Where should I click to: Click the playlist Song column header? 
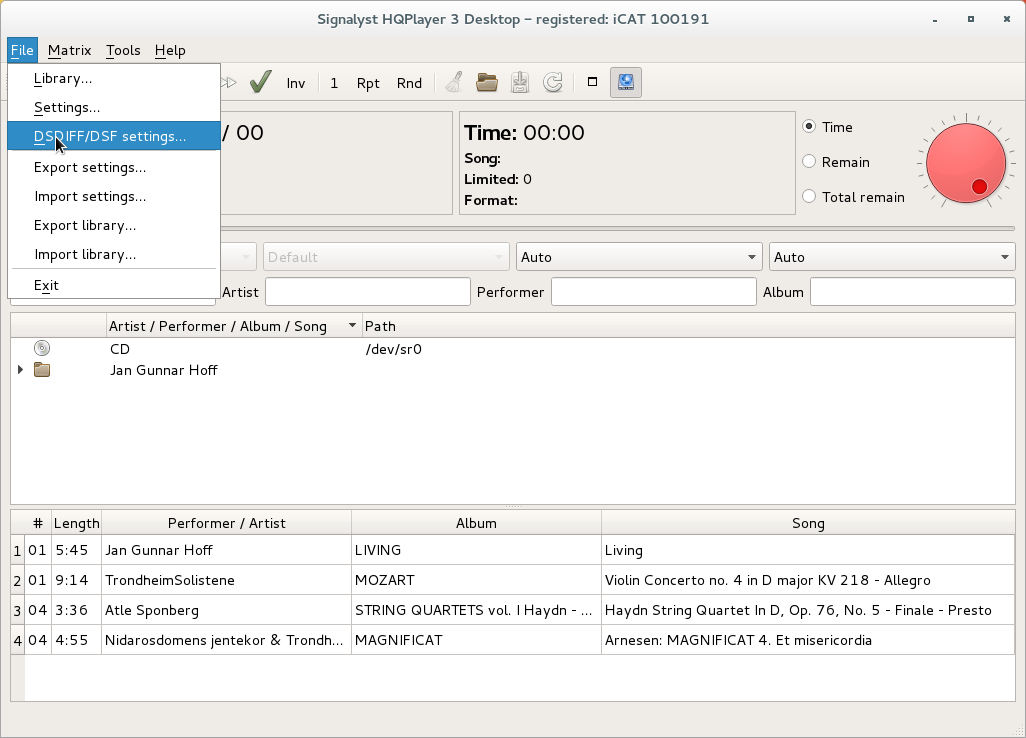[x=808, y=523]
